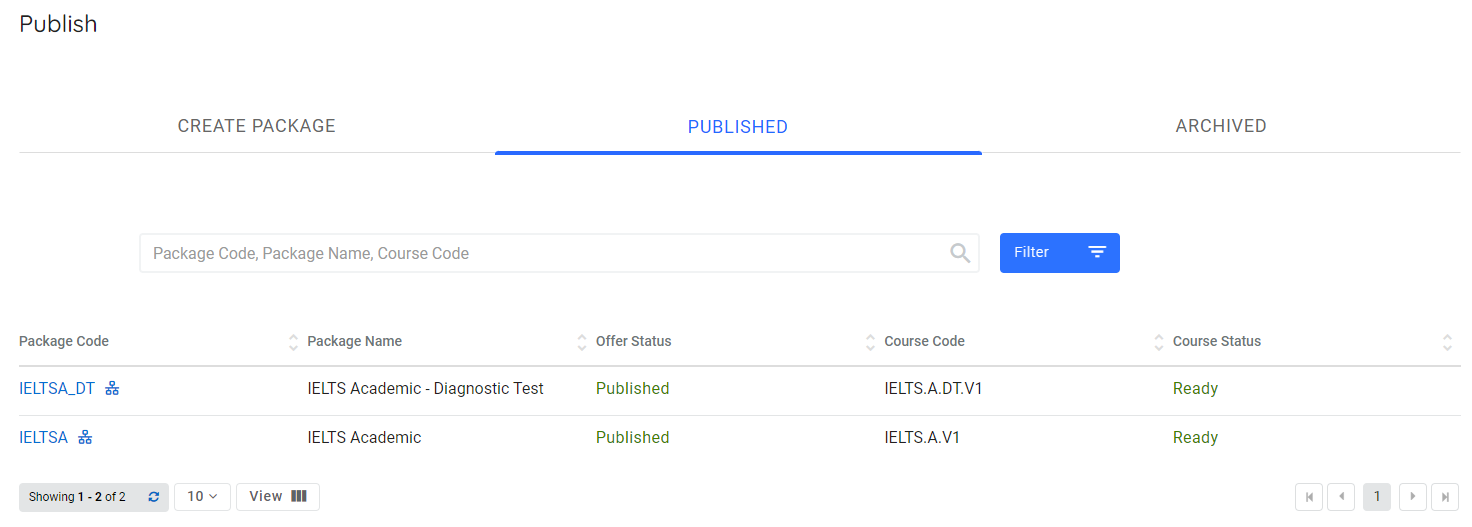Sort by Course Code column
1472x527 pixels.
coord(1159,342)
